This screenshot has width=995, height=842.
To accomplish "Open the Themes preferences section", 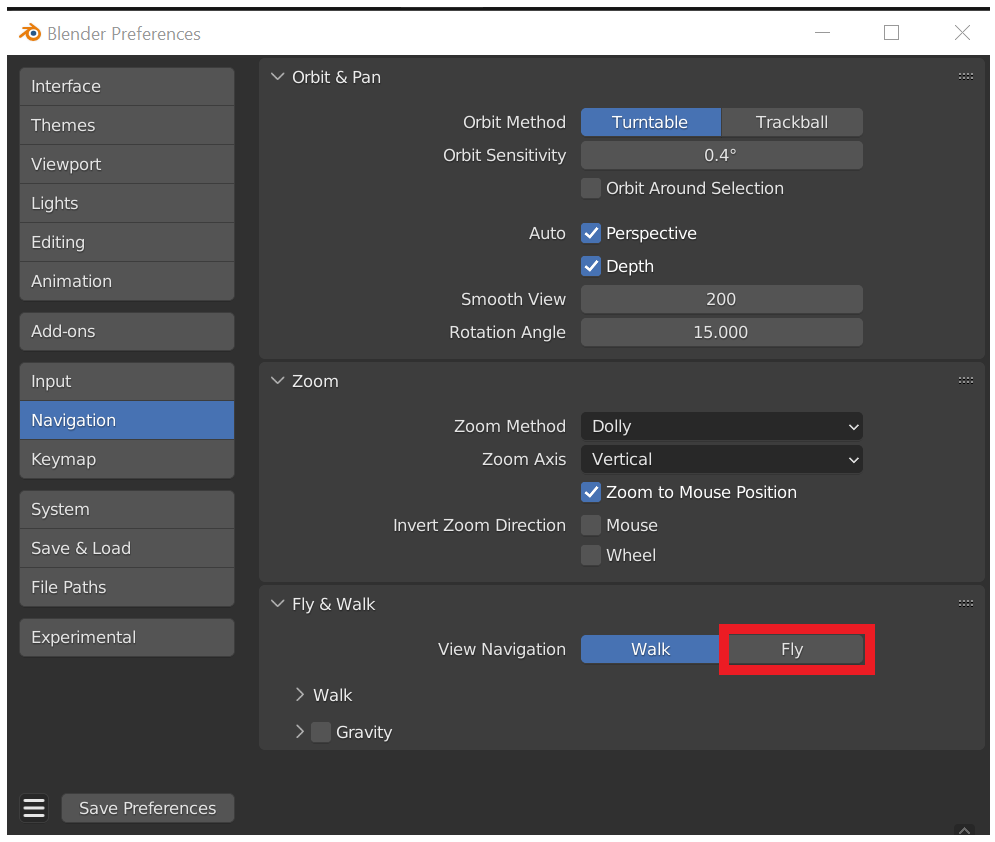I will pyautogui.click(x=126, y=125).
